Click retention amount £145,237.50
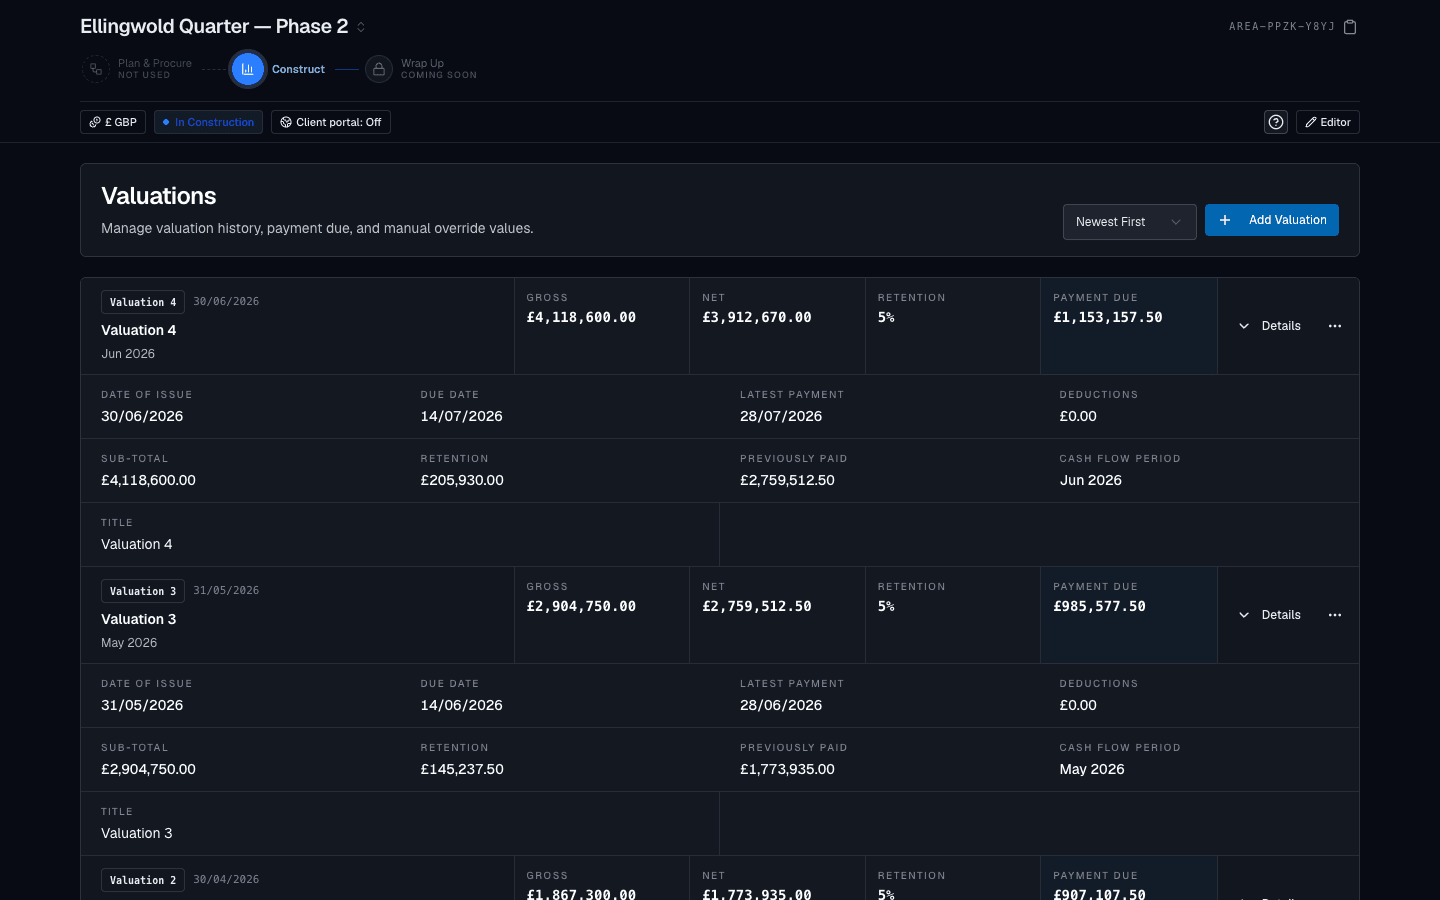Viewport: 1440px width, 900px height. (x=462, y=769)
